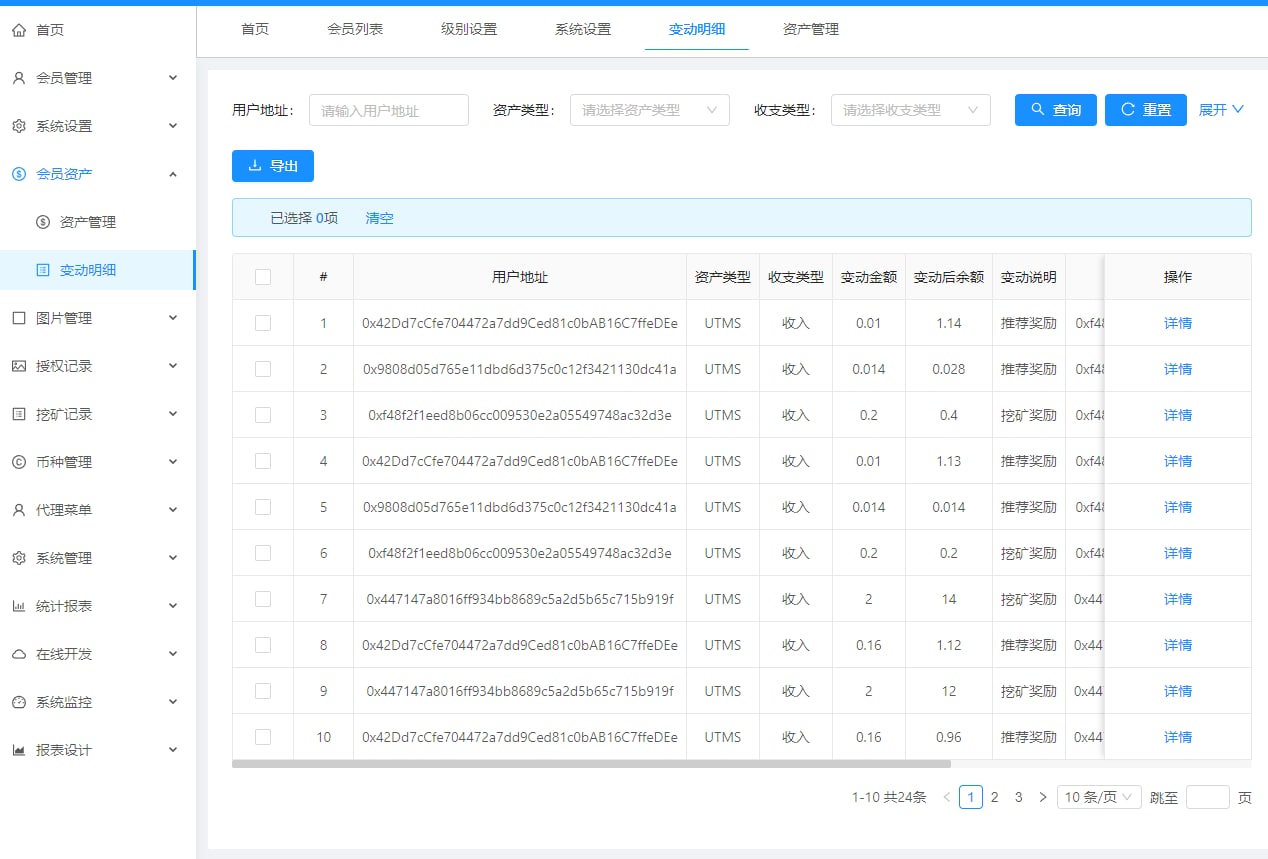1268x859 pixels.
Task: Click the 挖矿记录 list icon
Action: tap(19, 414)
